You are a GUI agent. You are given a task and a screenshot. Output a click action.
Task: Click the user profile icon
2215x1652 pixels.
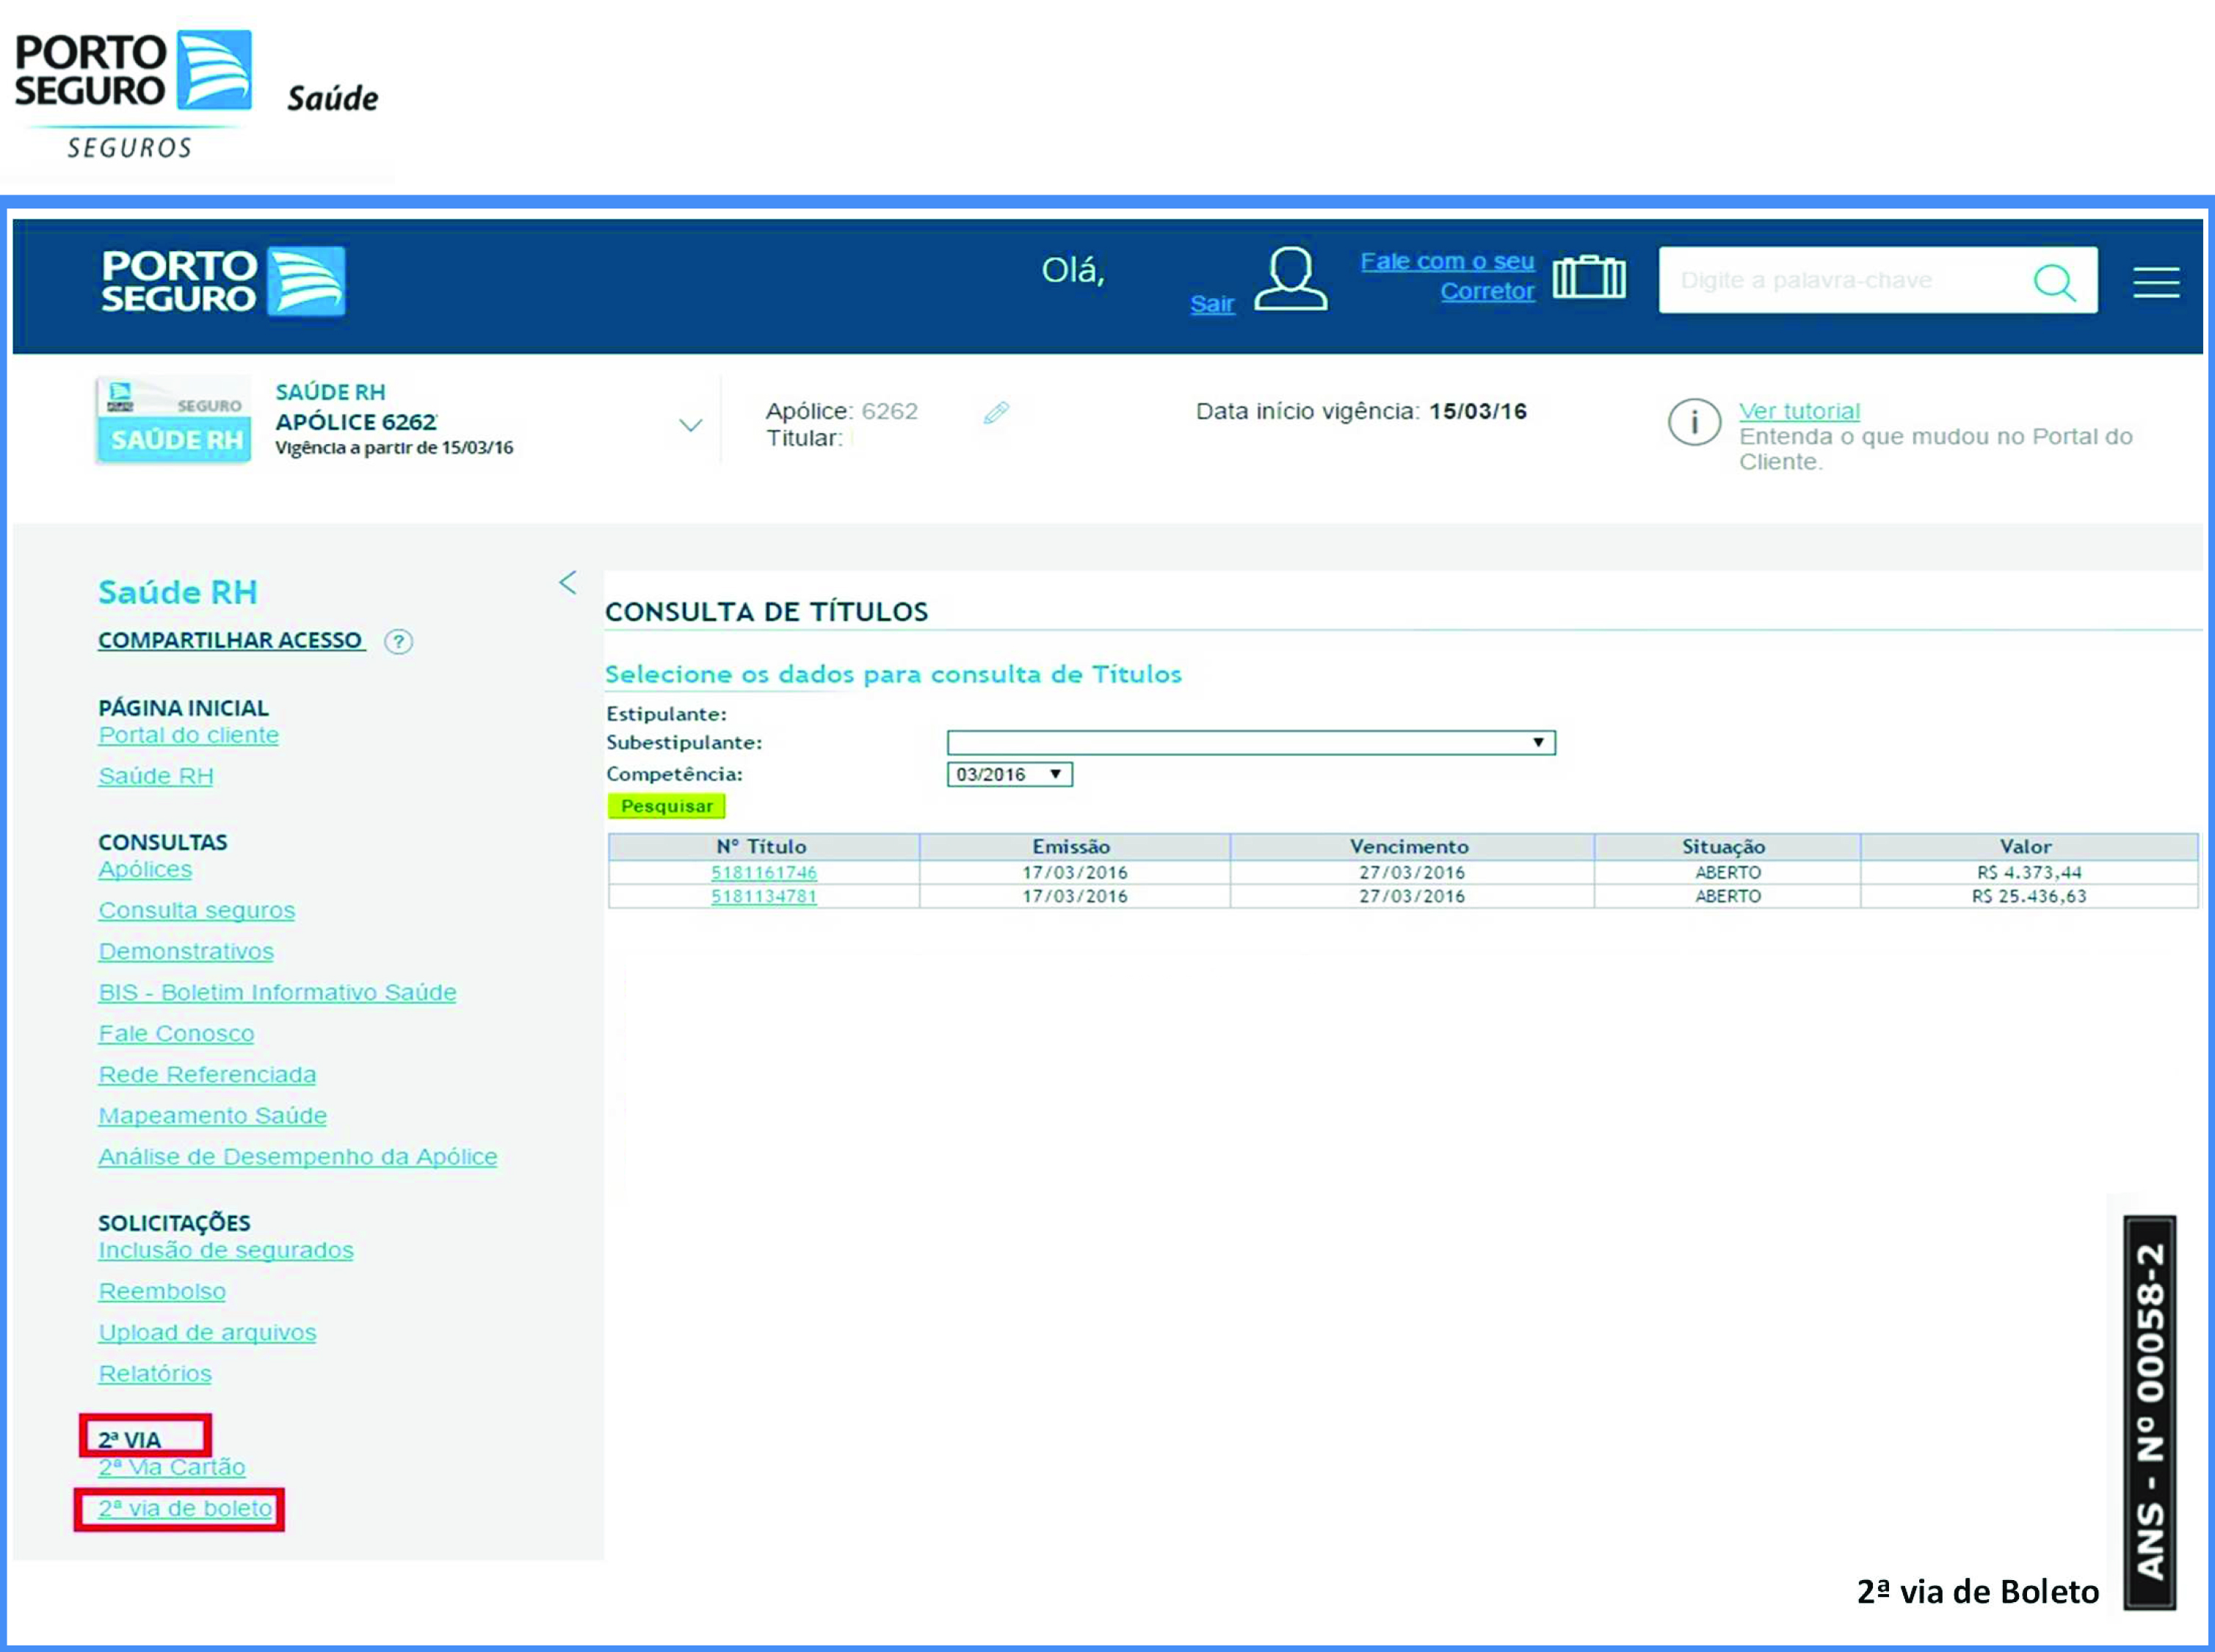pyautogui.click(x=1290, y=278)
